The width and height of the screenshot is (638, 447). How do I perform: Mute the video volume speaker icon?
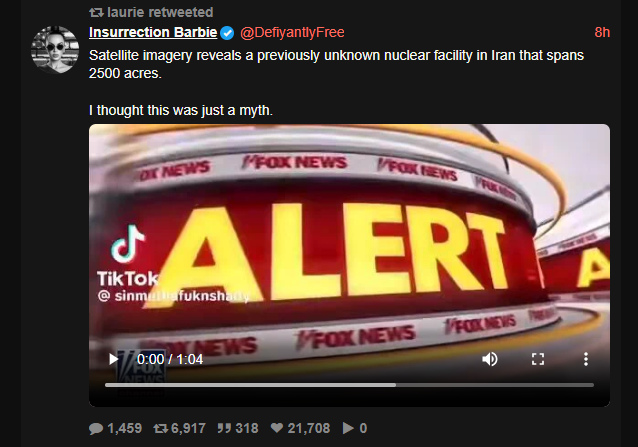(489, 359)
